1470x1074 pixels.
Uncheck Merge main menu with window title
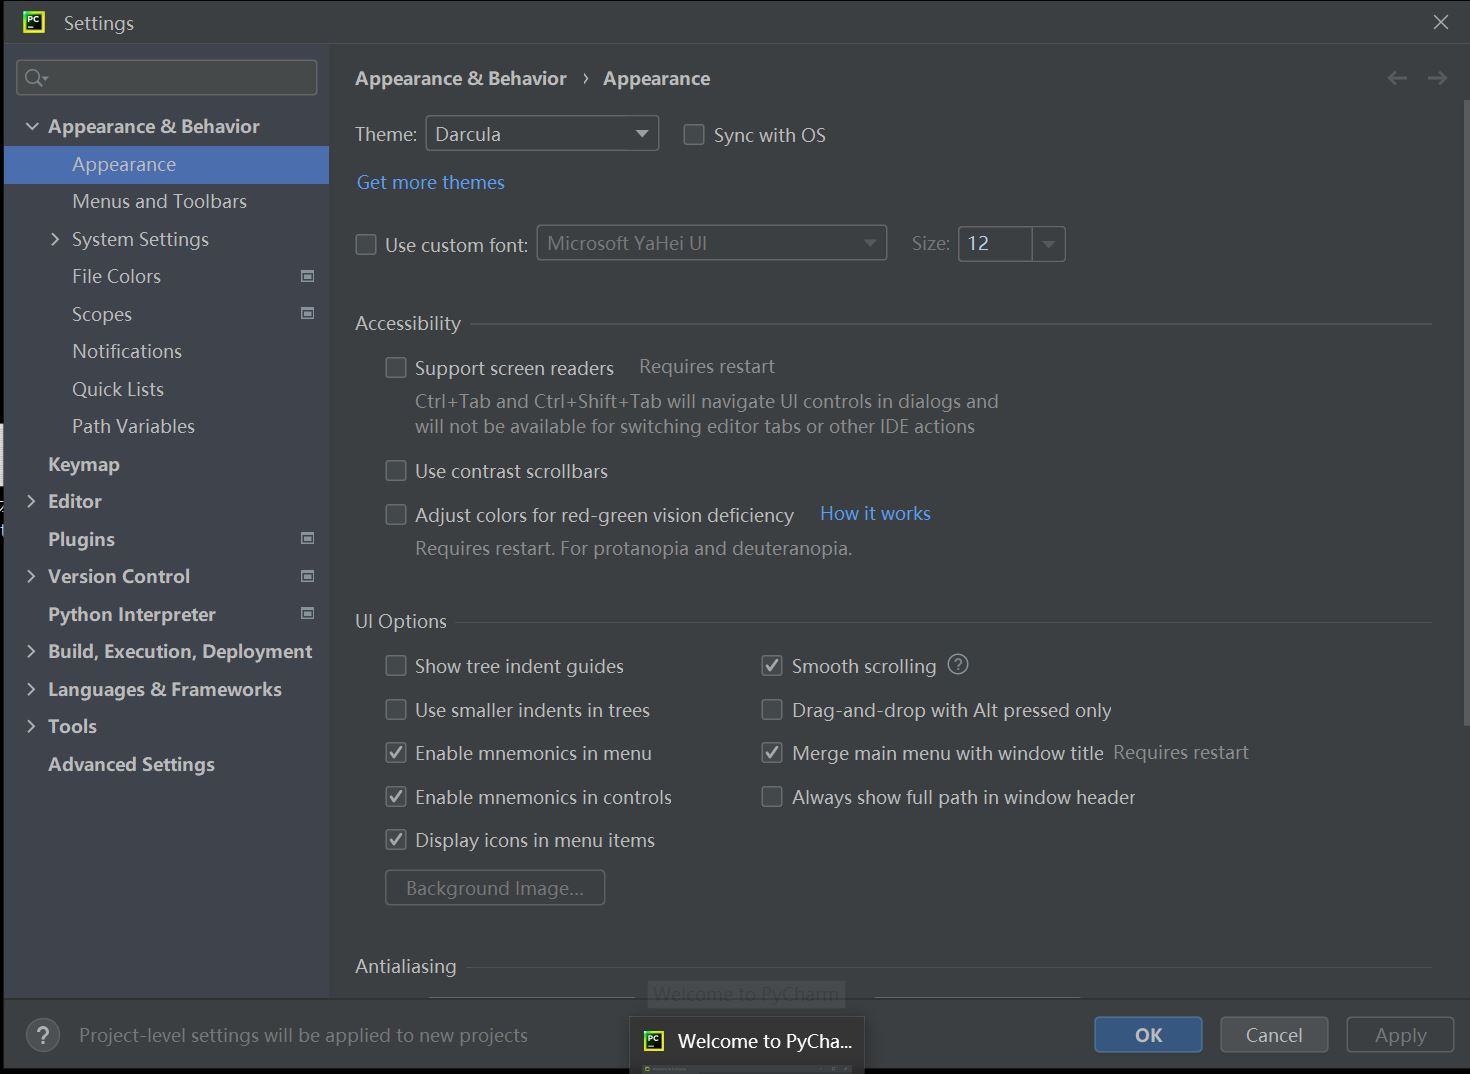pyautogui.click(x=772, y=753)
